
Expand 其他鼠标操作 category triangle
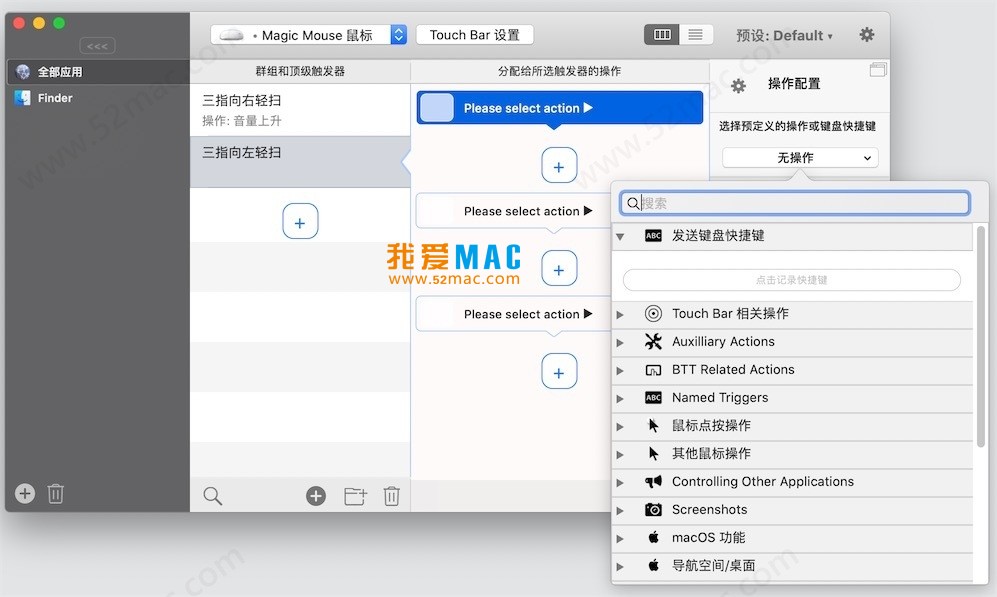620,454
